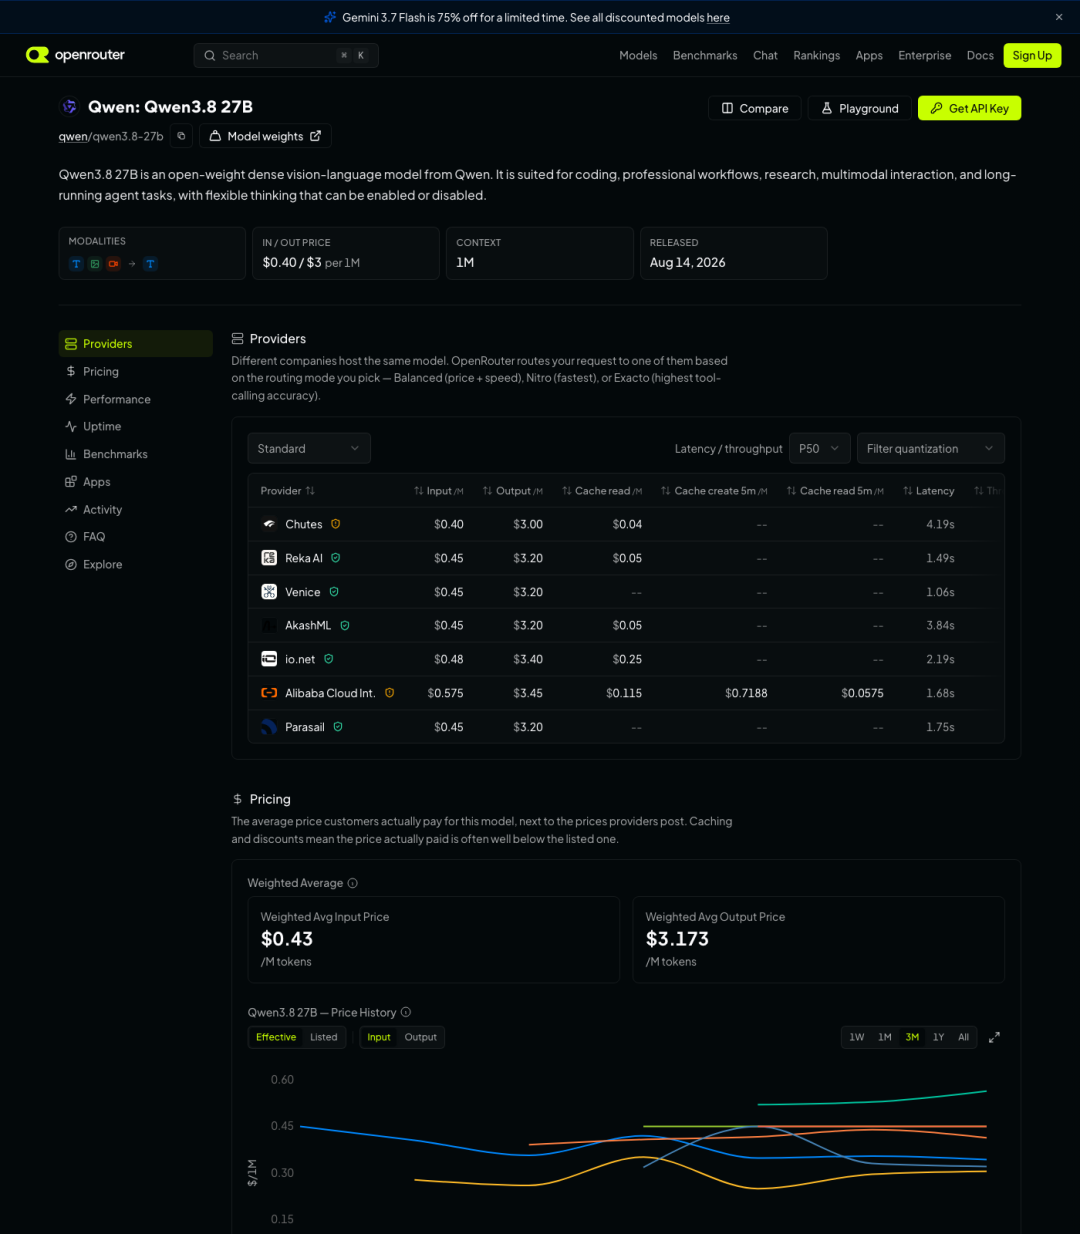
Task: Switch price history to Listed
Action: (324, 1037)
